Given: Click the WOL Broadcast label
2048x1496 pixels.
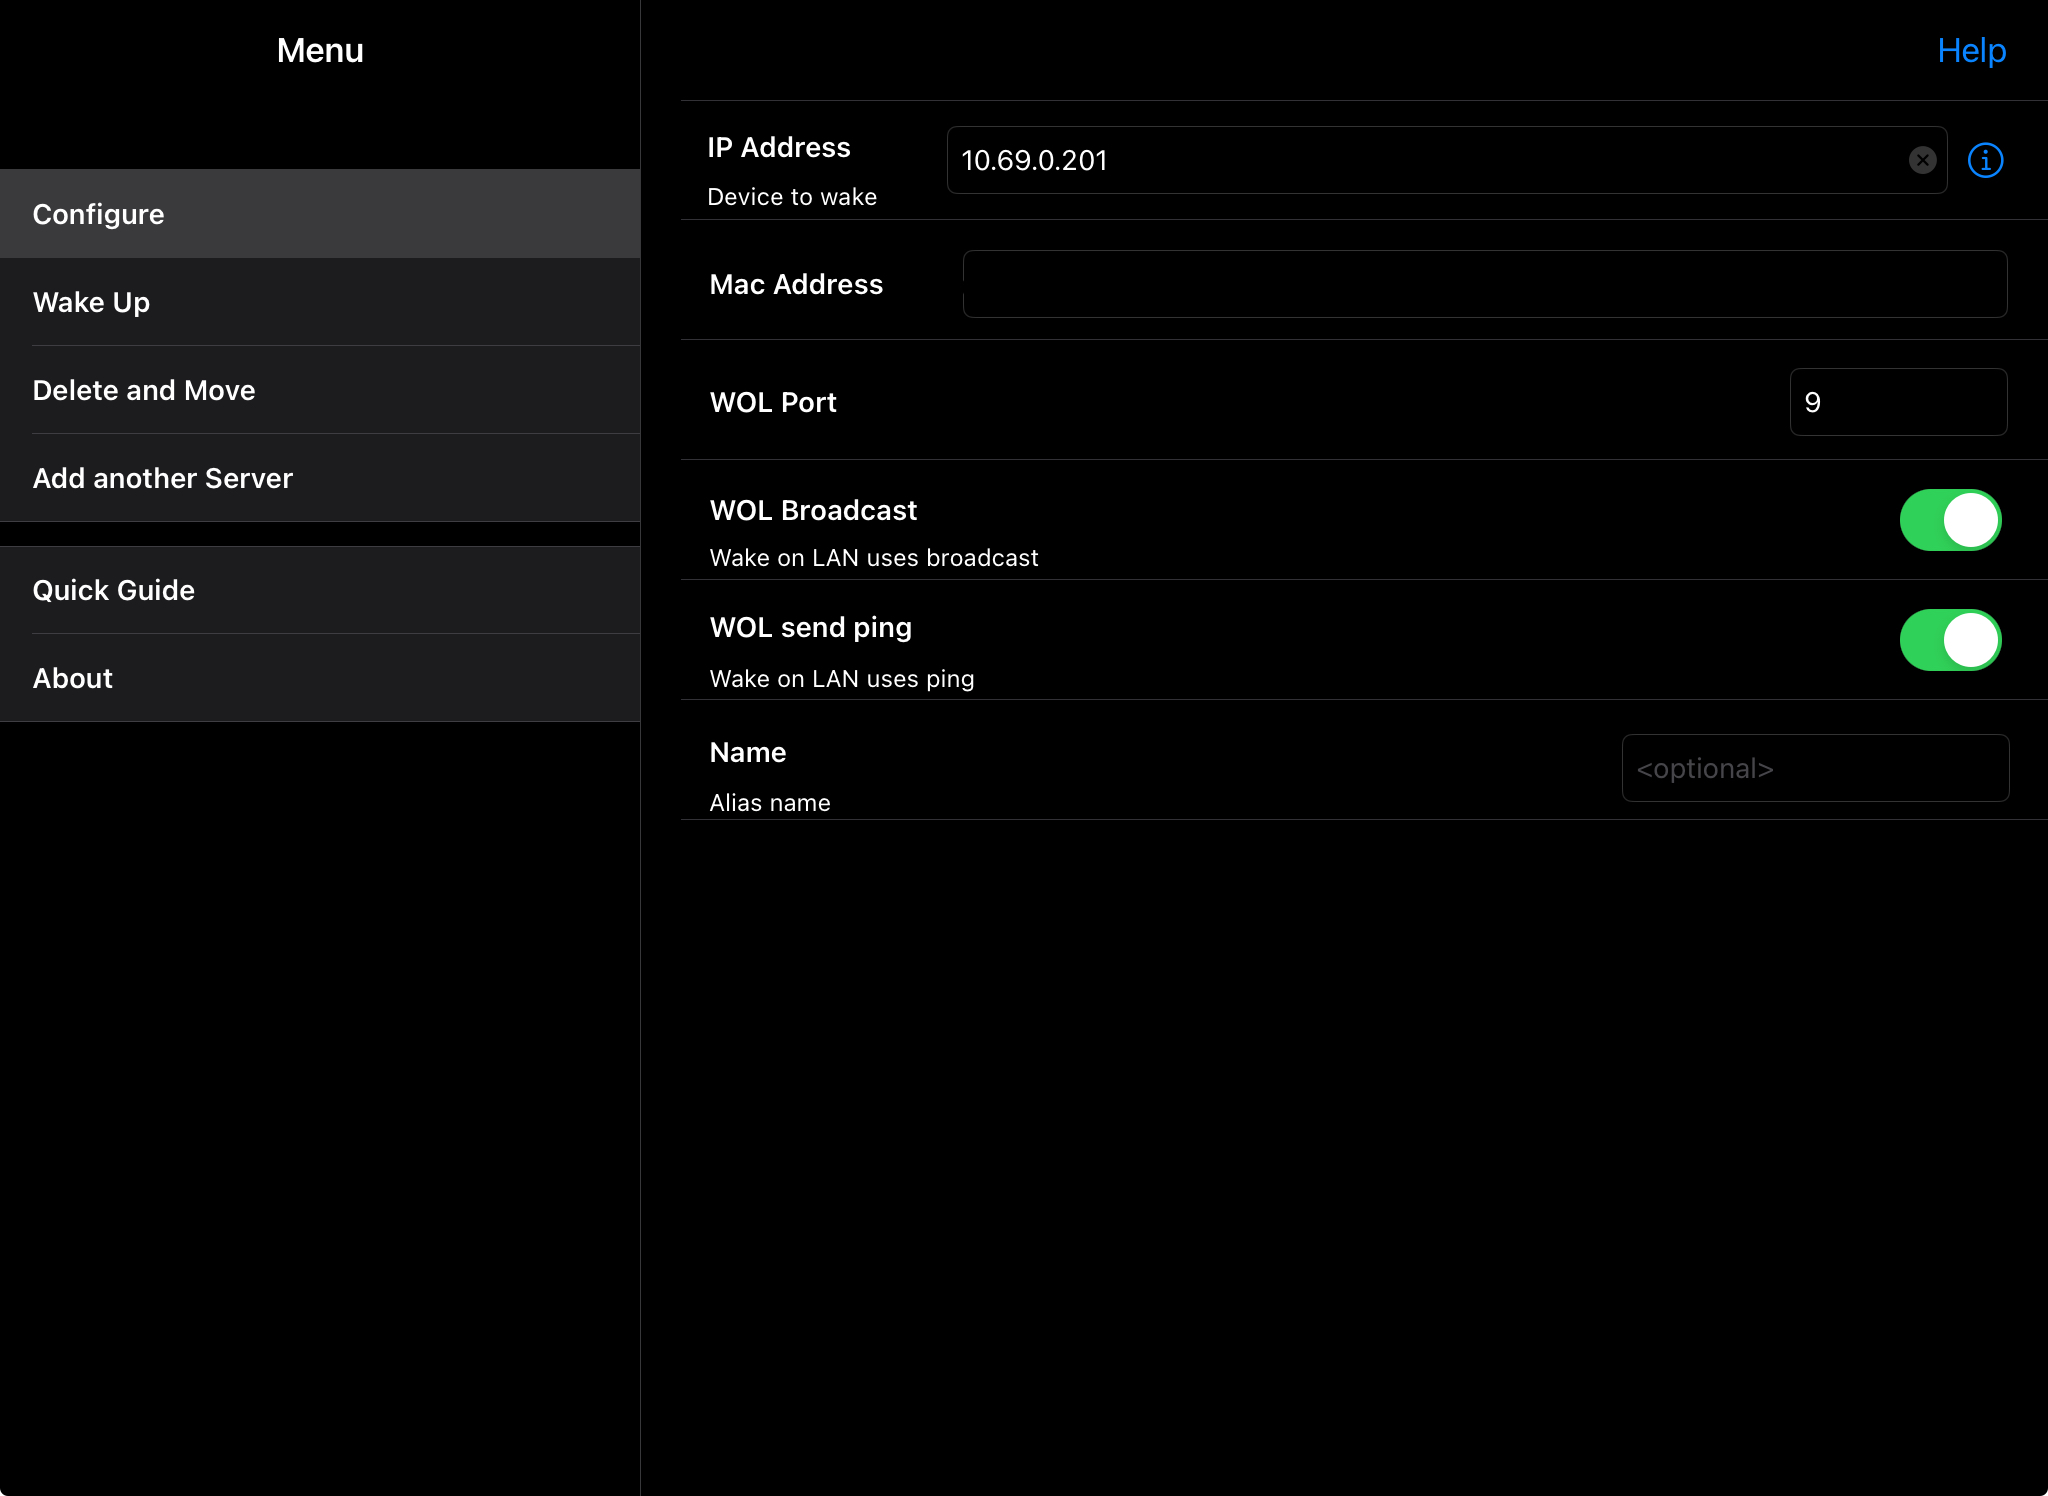Looking at the screenshot, I should [813, 510].
